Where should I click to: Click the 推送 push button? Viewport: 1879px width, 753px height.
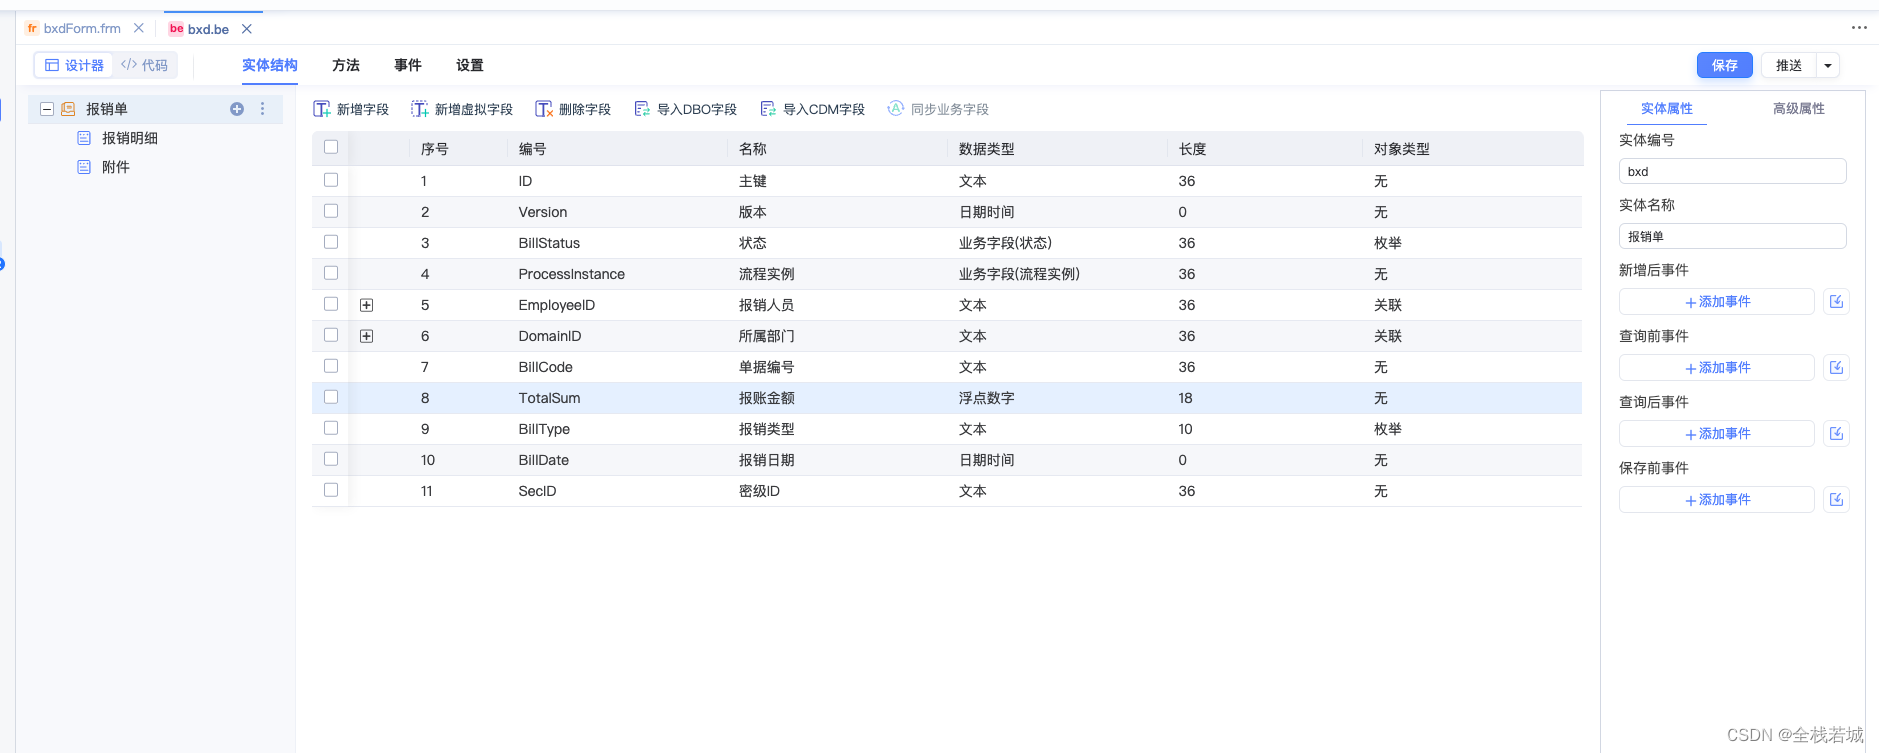1789,65
